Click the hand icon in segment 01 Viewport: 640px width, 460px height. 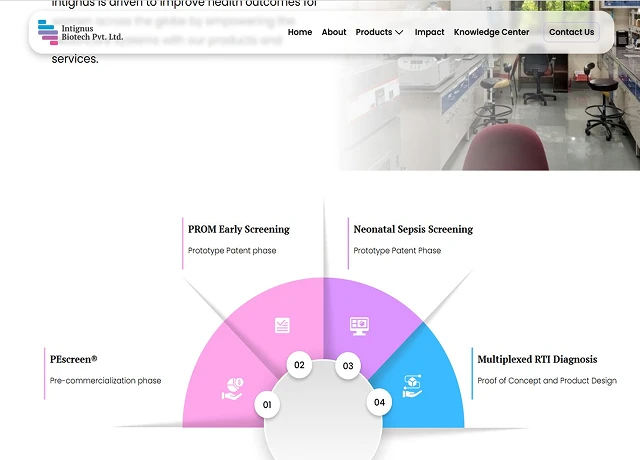click(x=233, y=389)
